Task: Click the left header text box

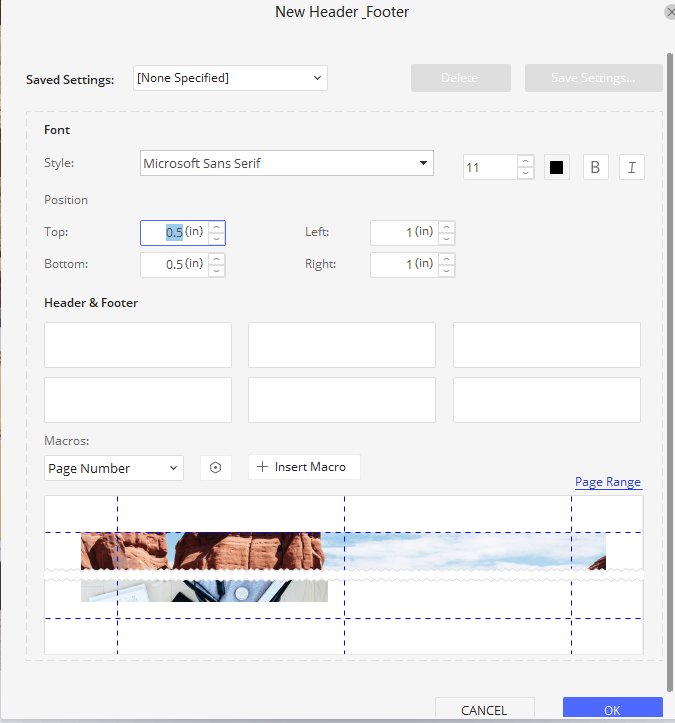Action: click(x=138, y=345)
